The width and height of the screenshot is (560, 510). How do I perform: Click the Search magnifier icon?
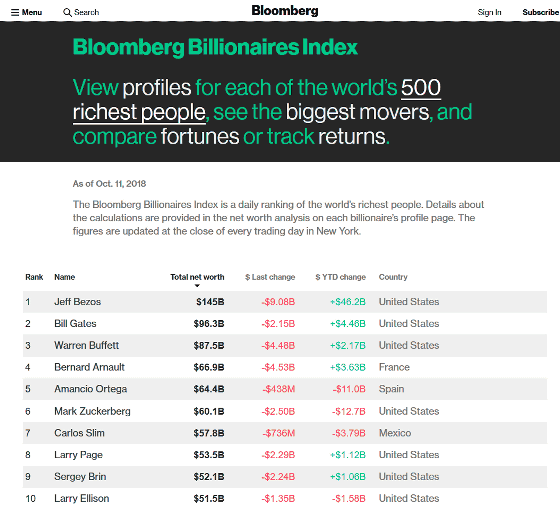tap(67, 12)
